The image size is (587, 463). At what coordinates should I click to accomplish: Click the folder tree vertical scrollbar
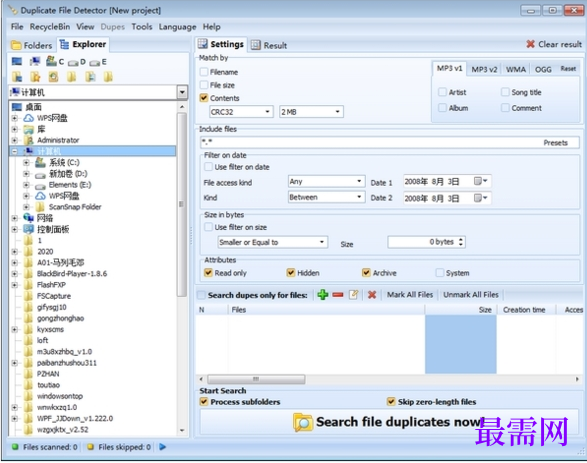pos(182,205)
